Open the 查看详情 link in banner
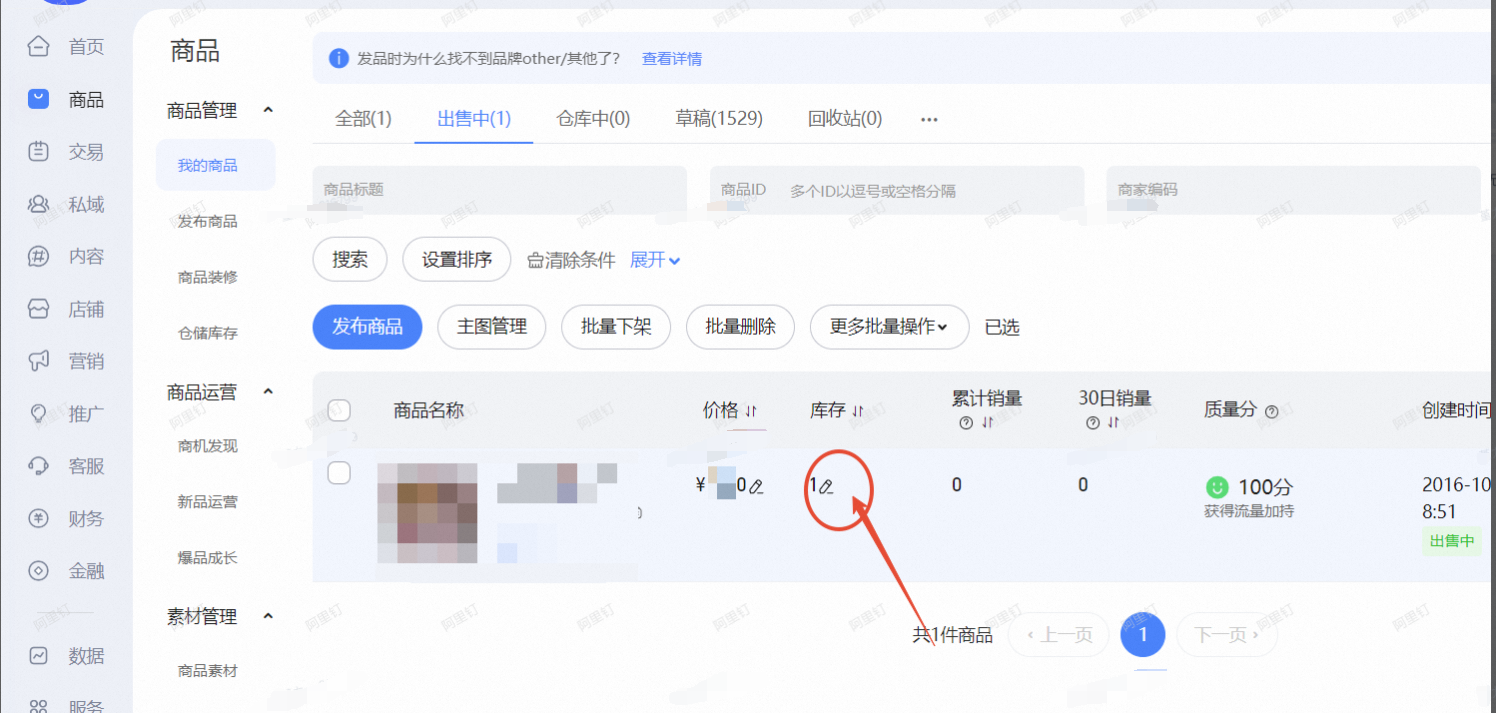 [x=672, y=58]
